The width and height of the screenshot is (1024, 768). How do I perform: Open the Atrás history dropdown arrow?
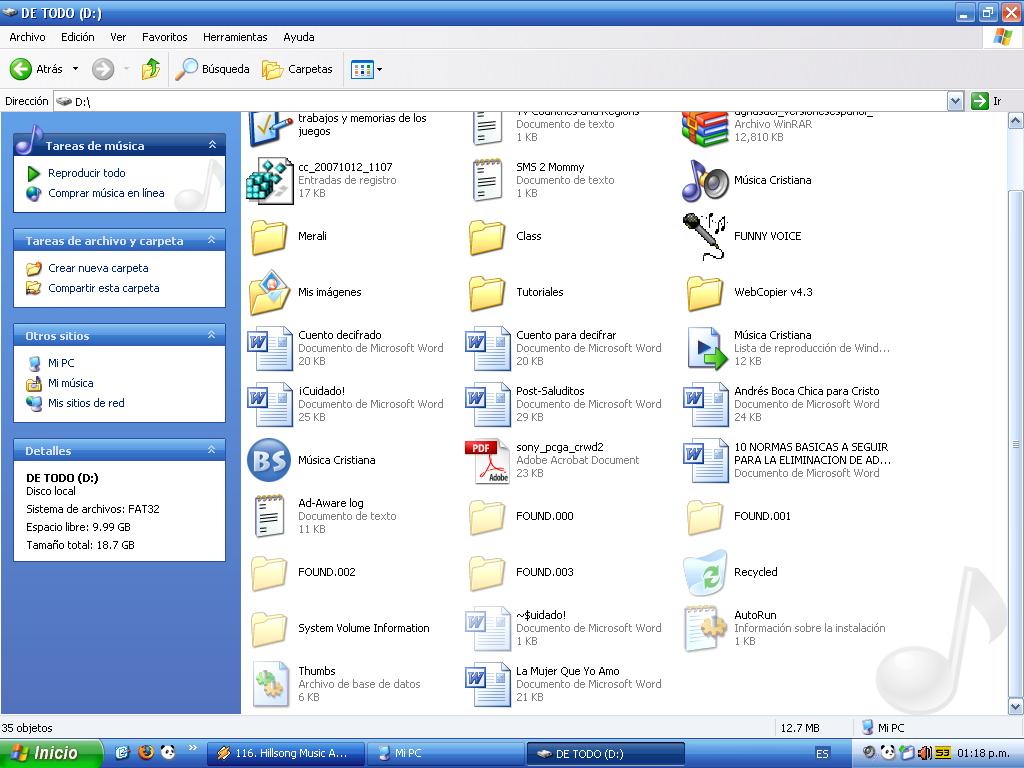coord(75,69)
